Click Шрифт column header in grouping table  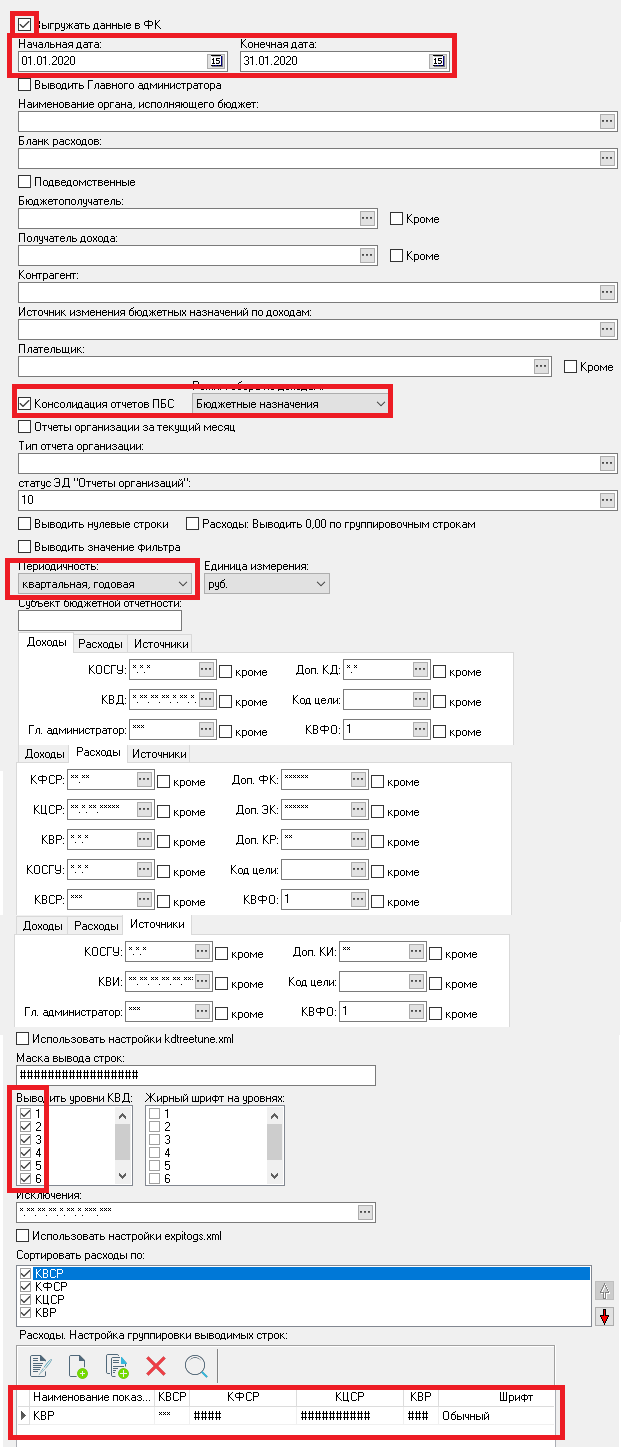[516, 1396]
